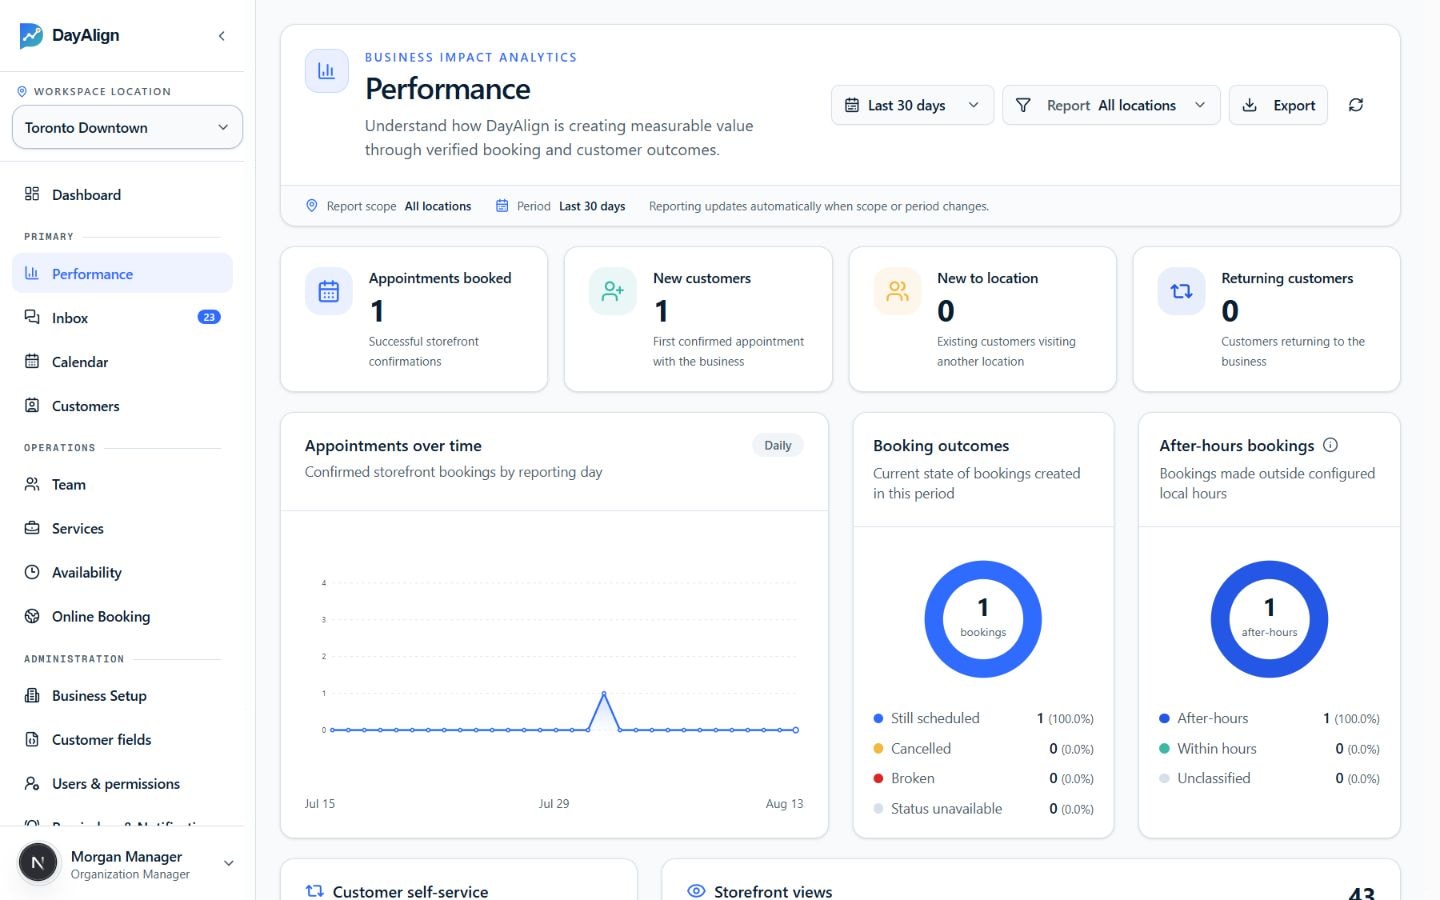Click the Inbox 23 unread badge
This screenshot has width=1440, height=900.
point(209,317)
